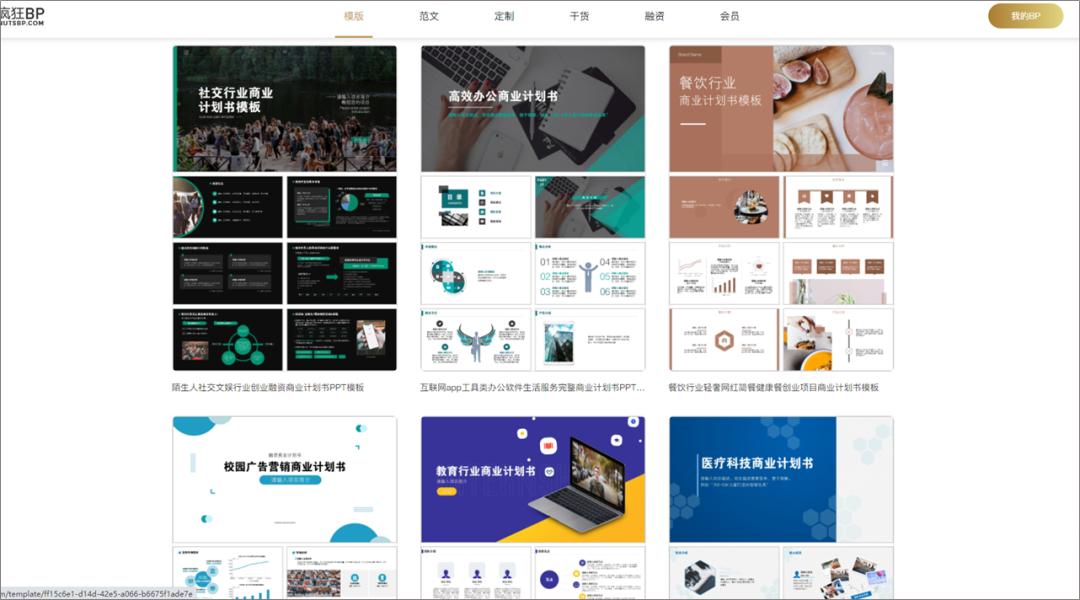Click the 高效办公商业计划书 cover thumbnail

(533, 106)
